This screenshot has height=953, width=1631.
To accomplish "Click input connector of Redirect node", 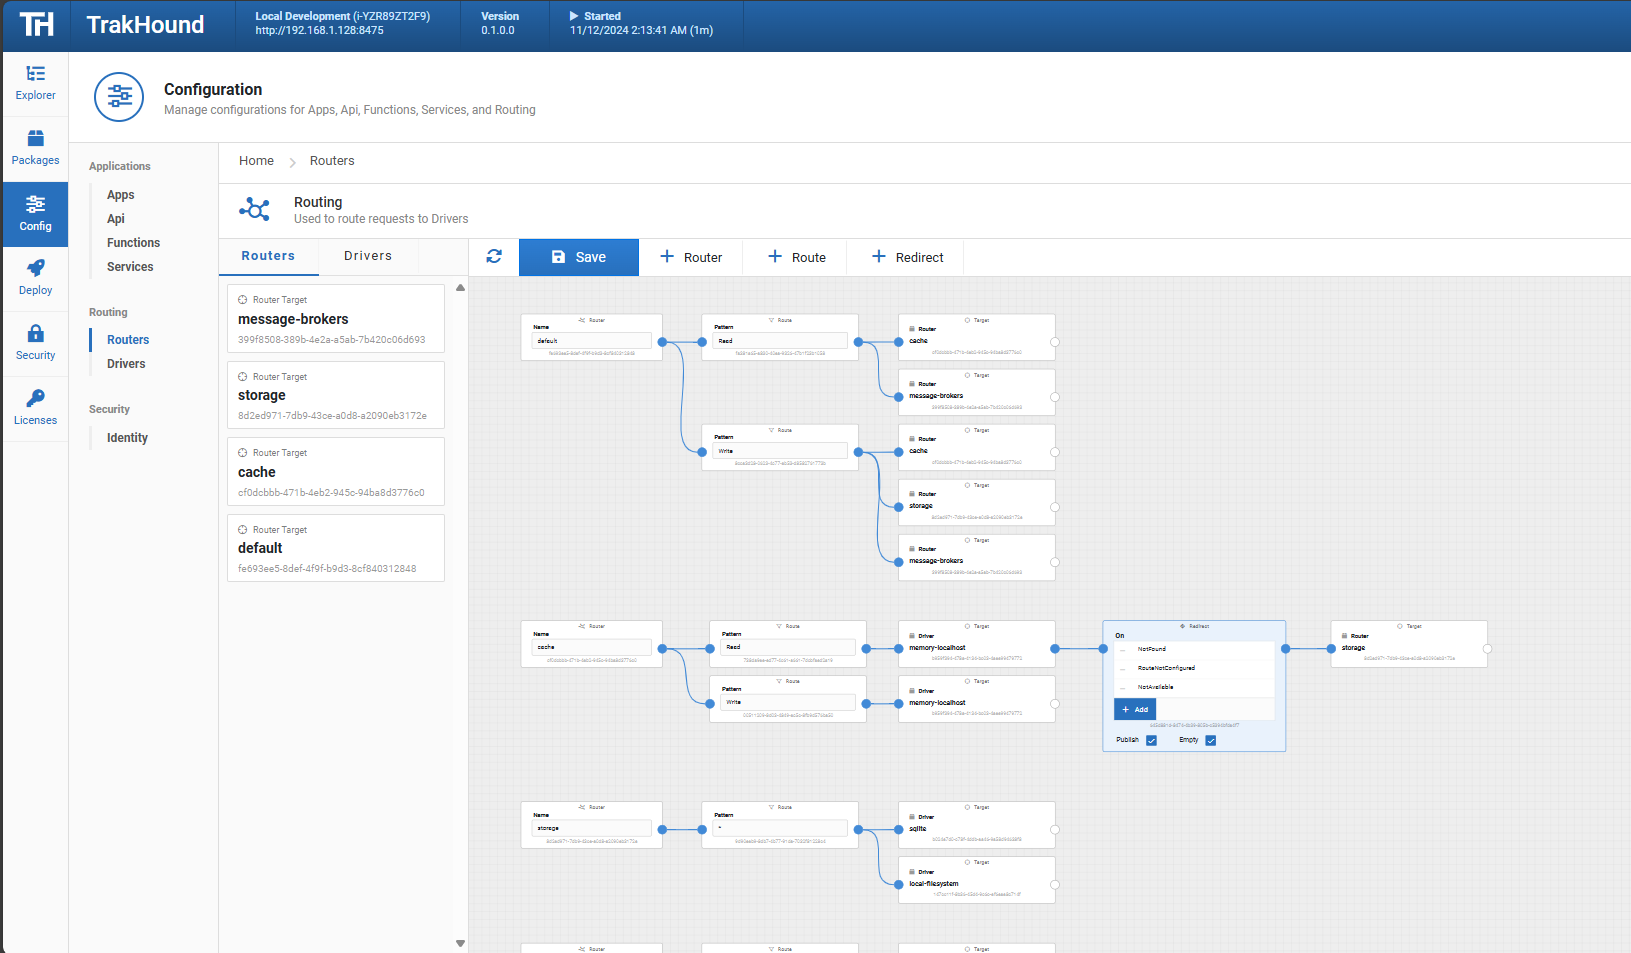I will point(1103,649).
